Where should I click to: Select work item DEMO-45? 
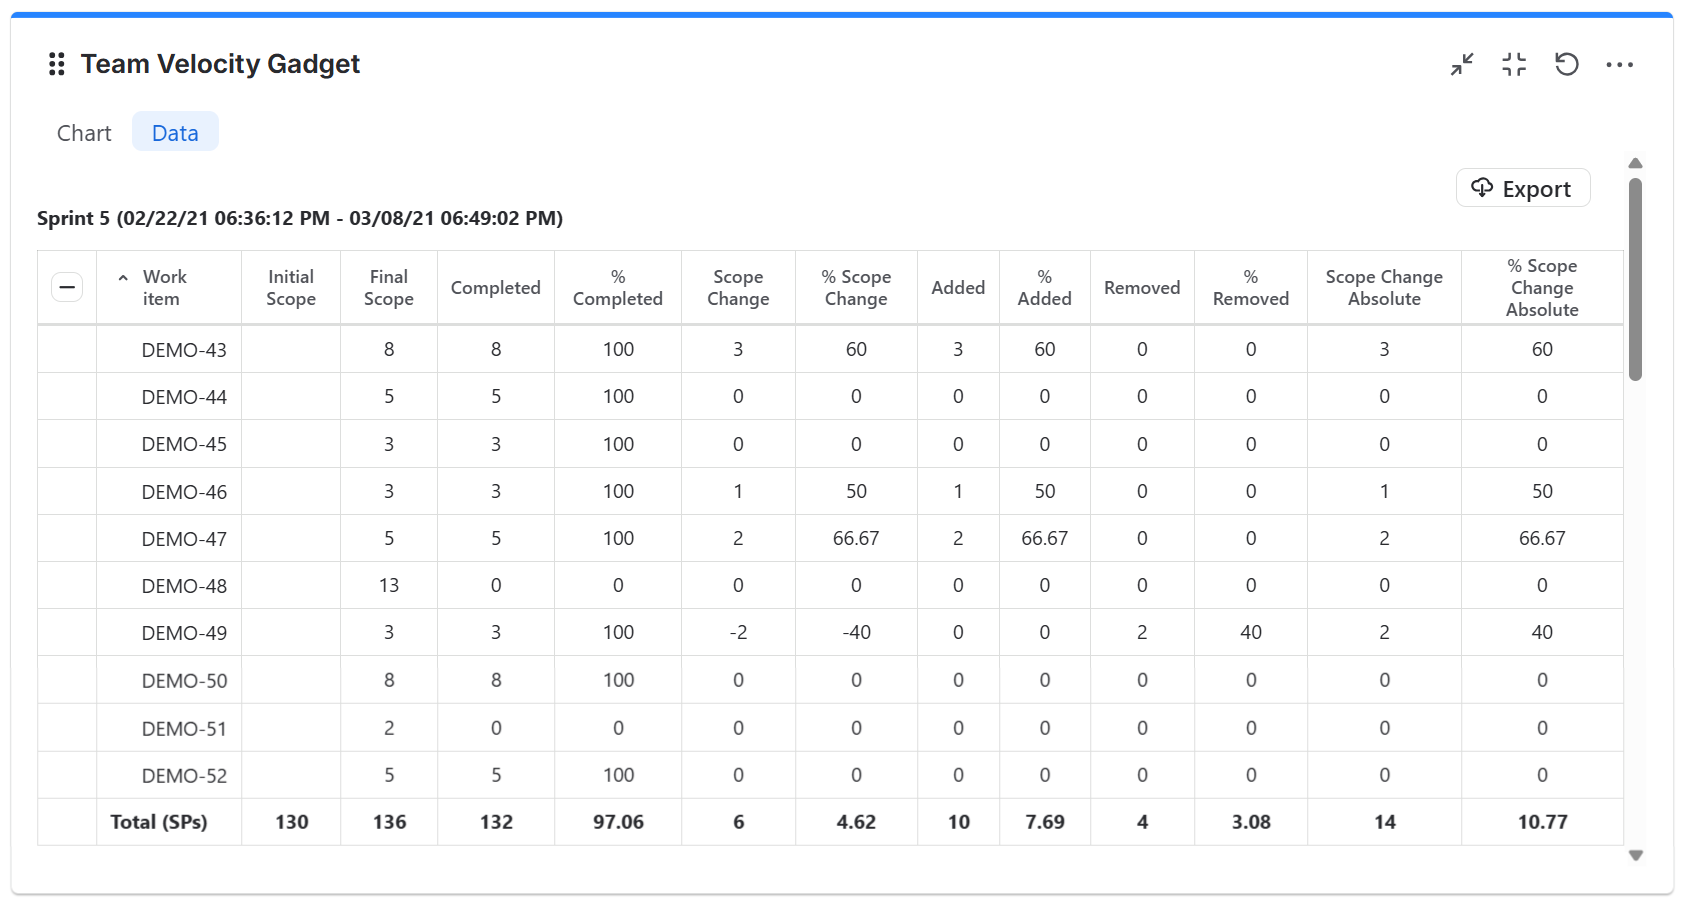click(184, 444)
